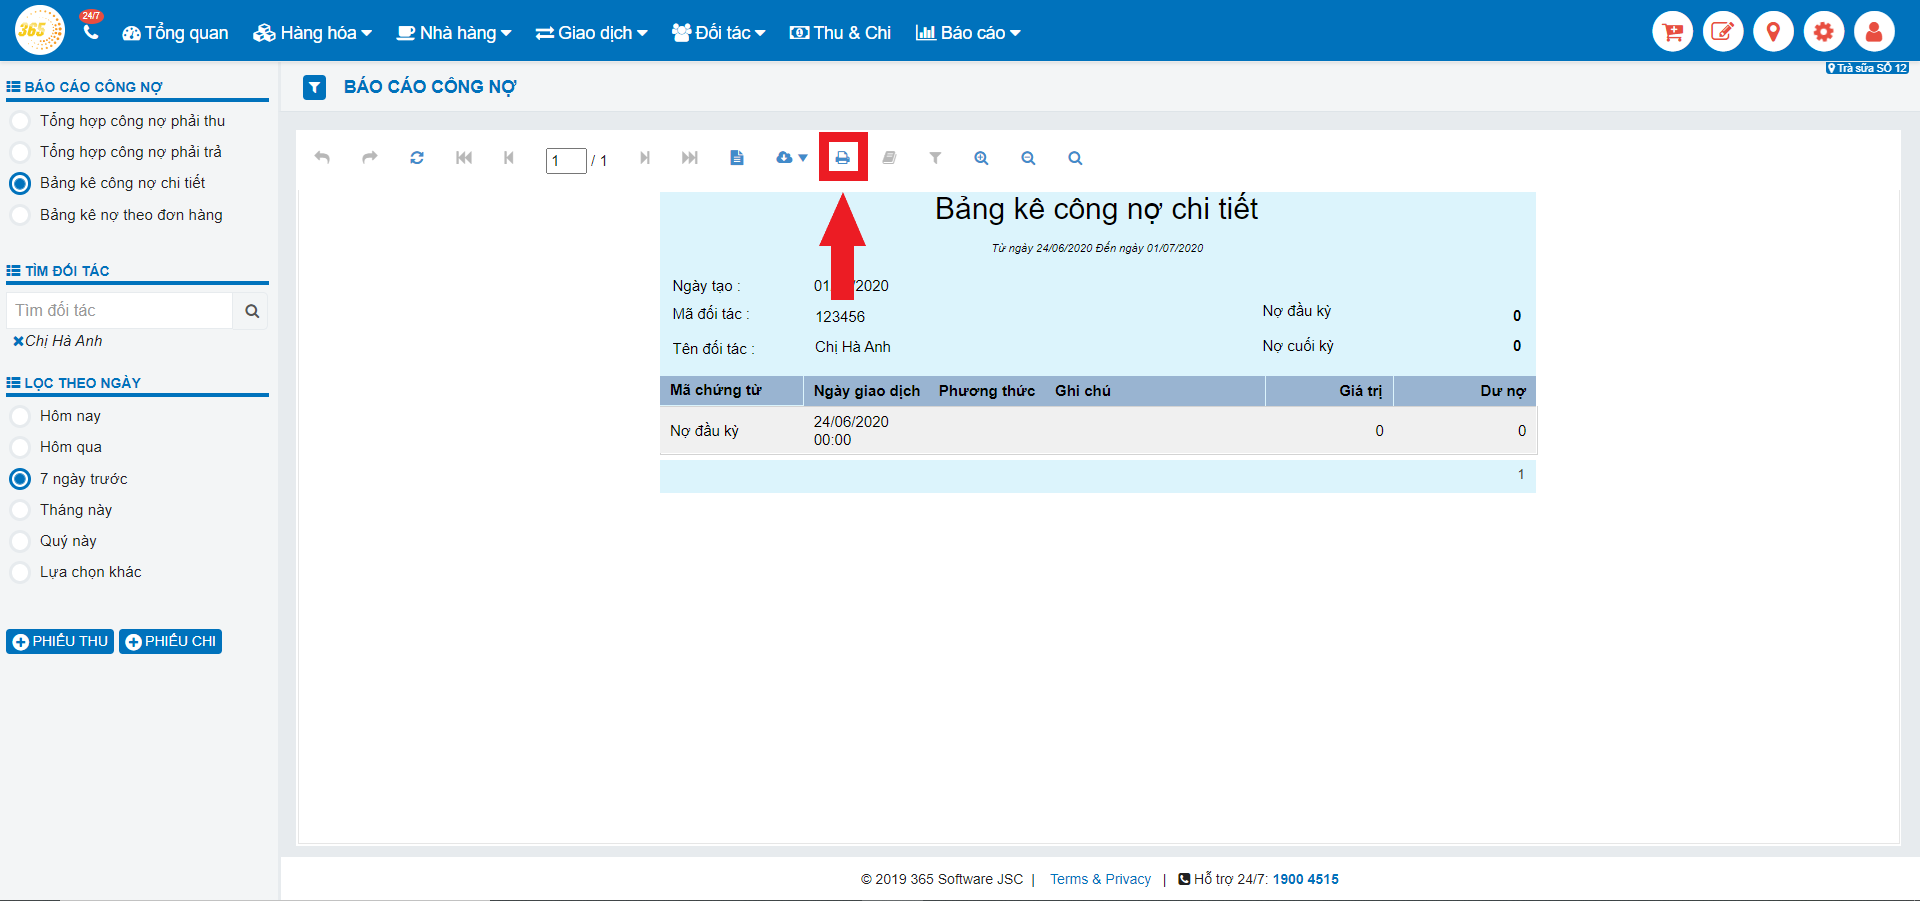The height and width of the screenshot is (901, 1920).
Task: Click the PHIẾU THU button
Action: pyautogui.click(x=60, y=641)
